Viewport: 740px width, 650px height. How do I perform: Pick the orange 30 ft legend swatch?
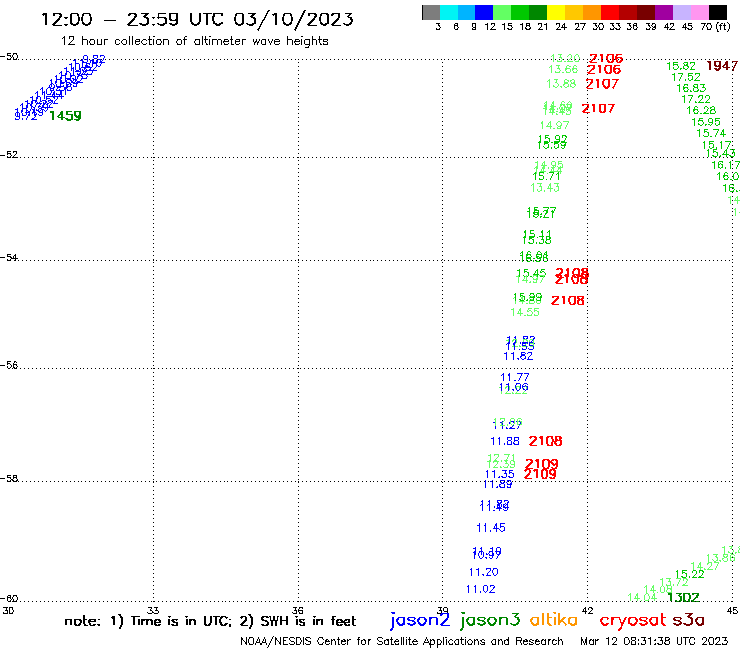(x=592, y=12)
